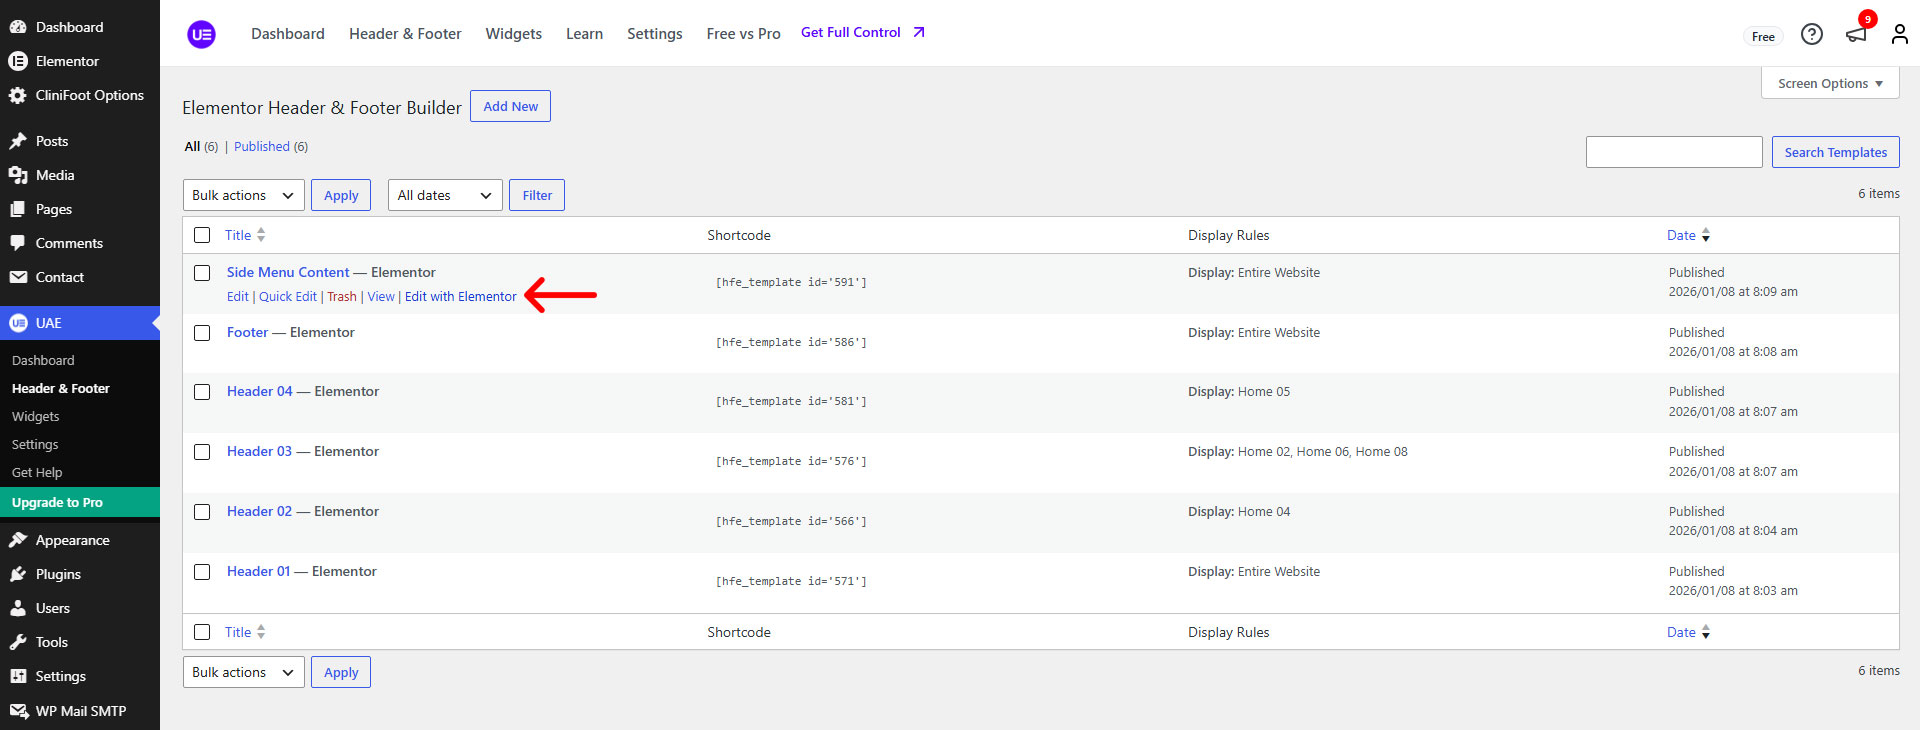Check the Header 04 row checkbox

click(202, 392)
